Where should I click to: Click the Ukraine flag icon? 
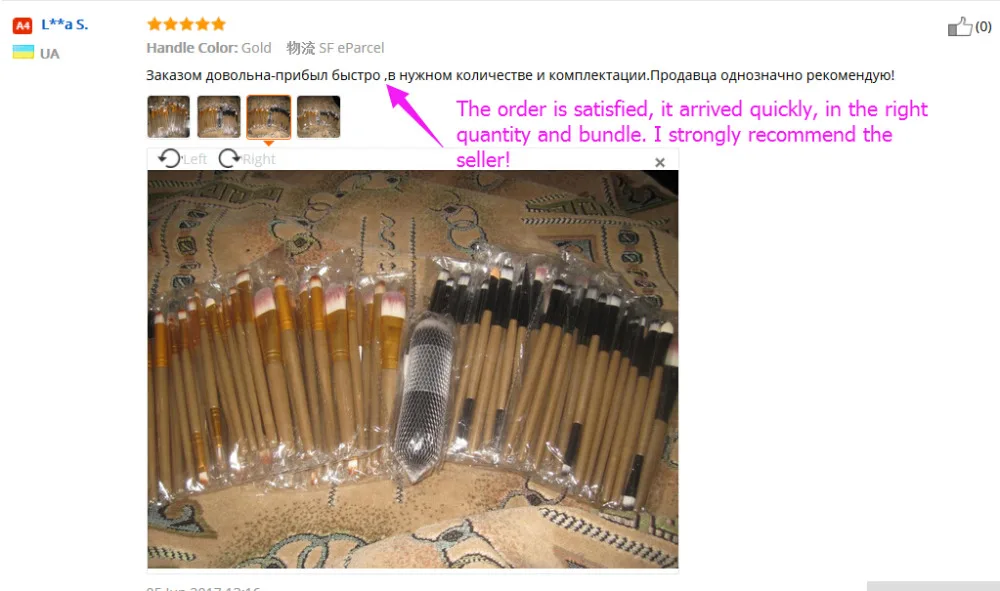click(x=23, y=52)
